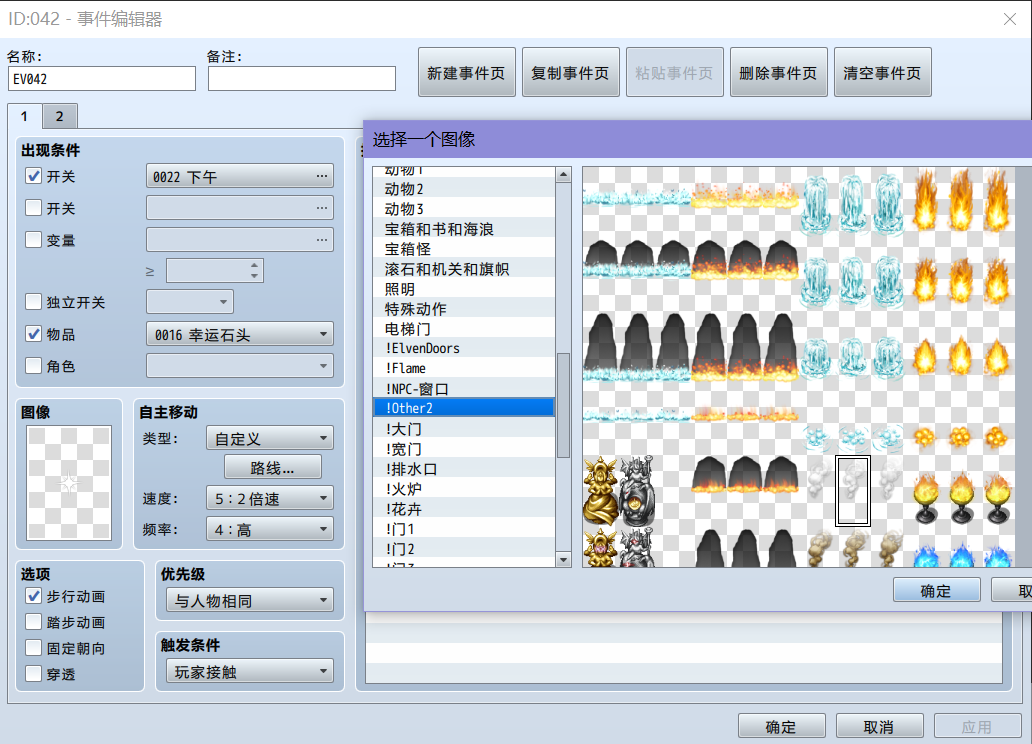Open the 频率 dropdown showing 4：高
The height and width of the screenshot is (744, 1032).
point(270,529)
